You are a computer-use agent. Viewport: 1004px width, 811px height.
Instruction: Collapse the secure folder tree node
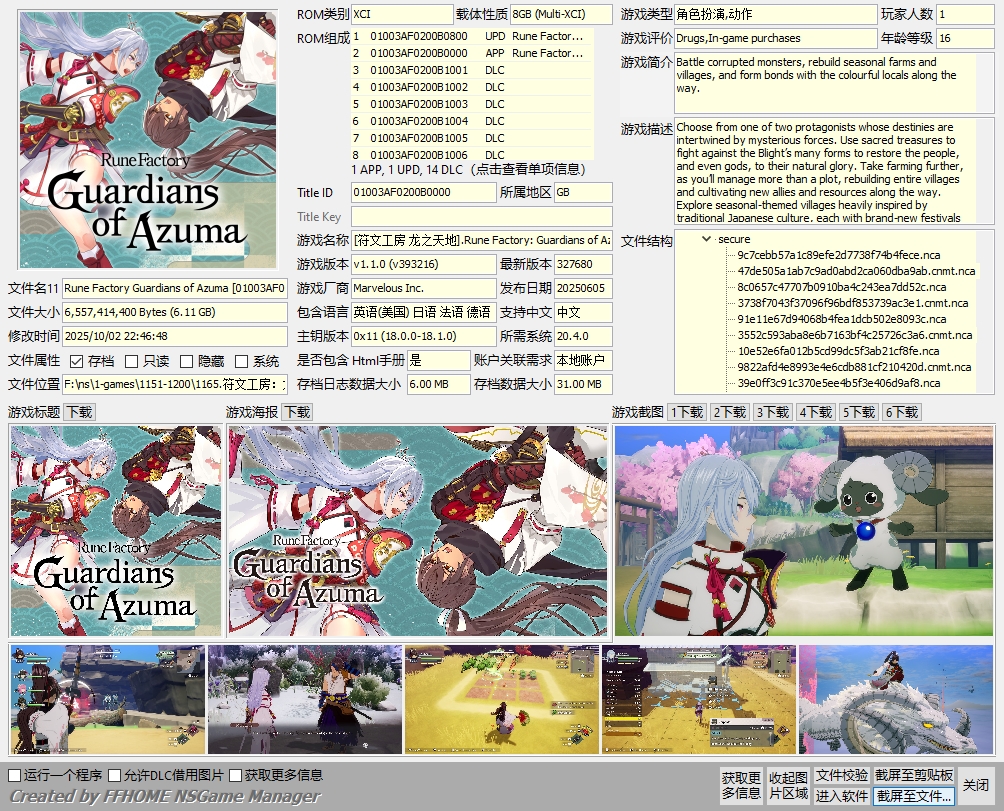(x=708, y=239)
